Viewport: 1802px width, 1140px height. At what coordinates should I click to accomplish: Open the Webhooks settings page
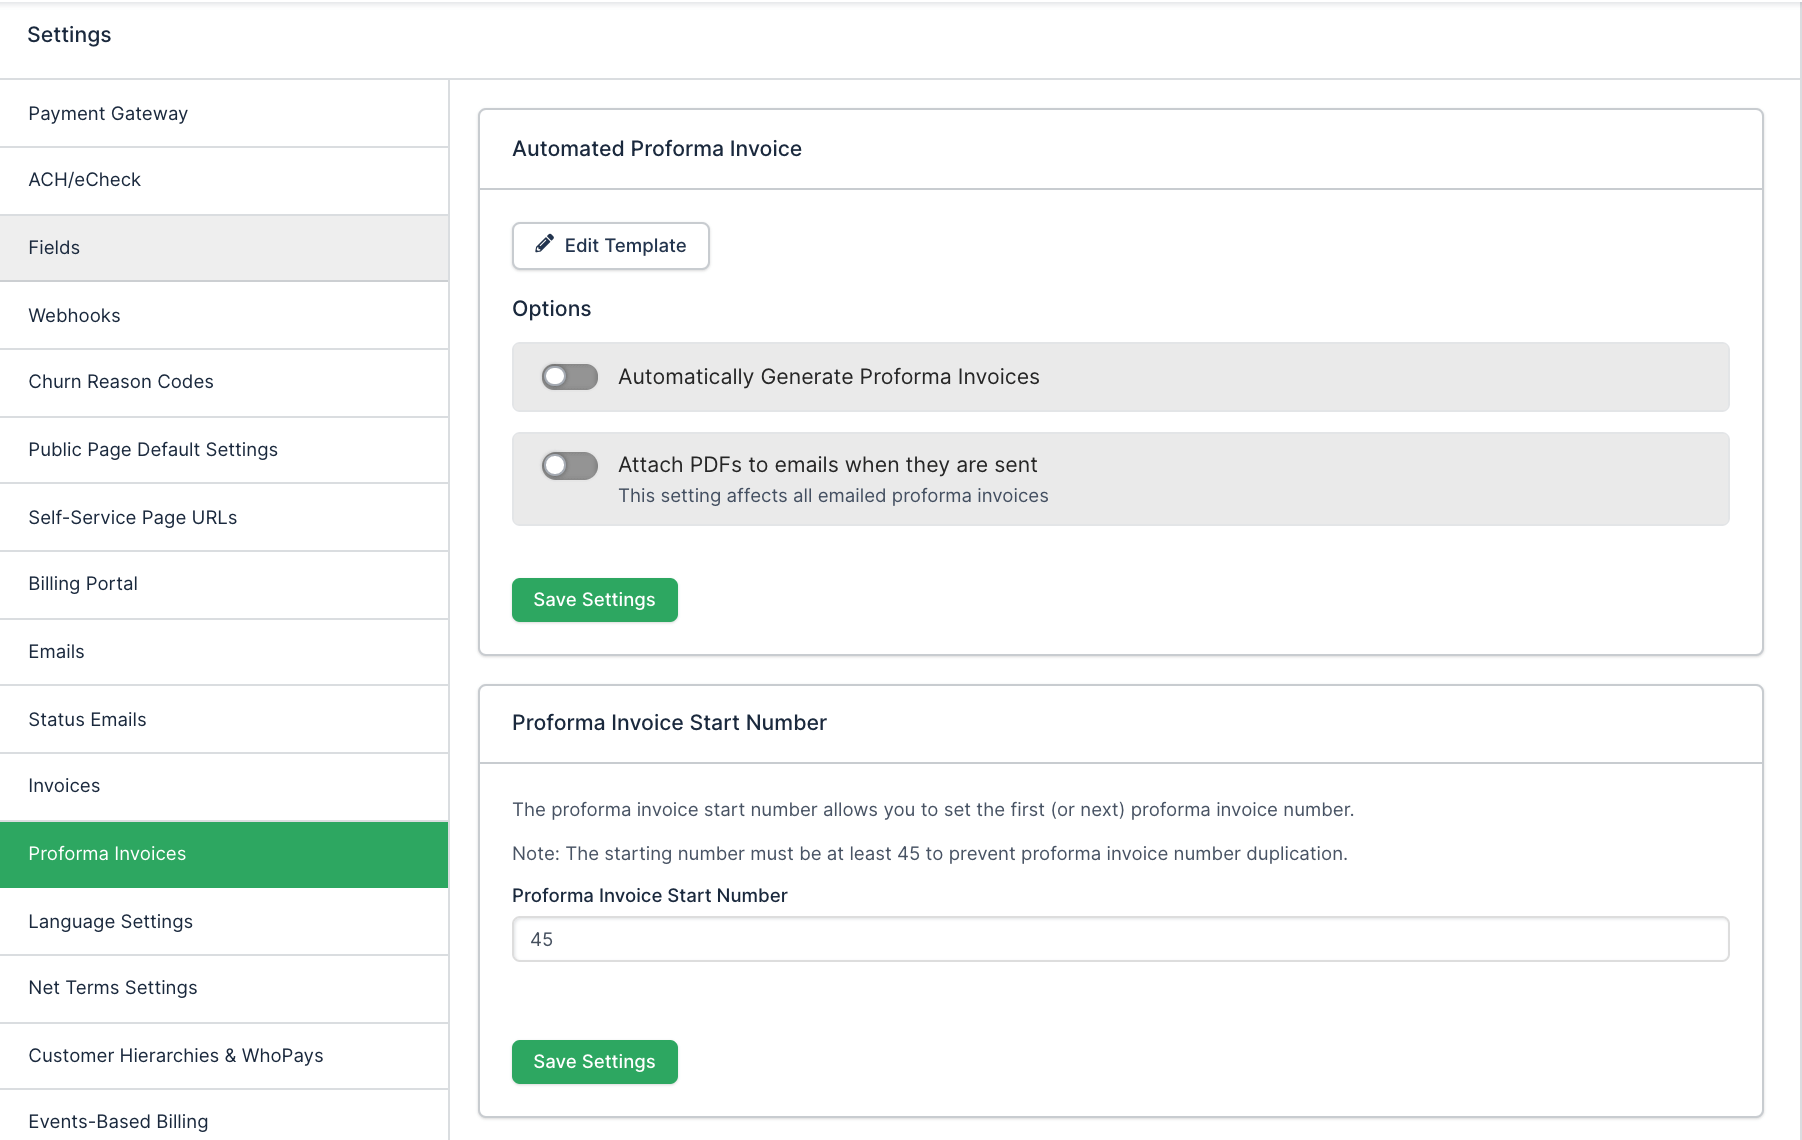(74, 316)
